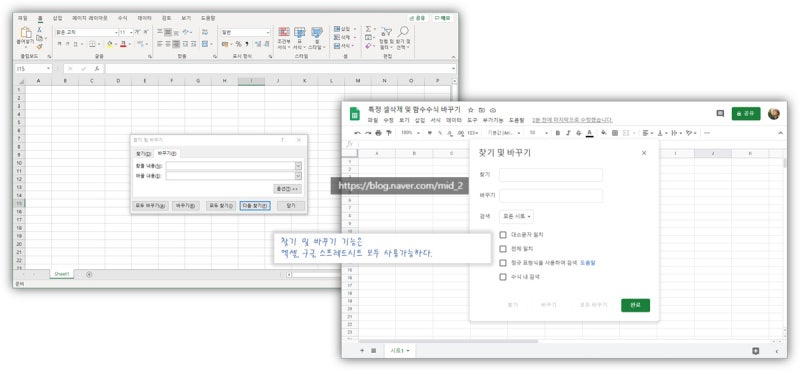
Task: Close the Google Sheets find and replace dialog
Action: tap(644, 153)
